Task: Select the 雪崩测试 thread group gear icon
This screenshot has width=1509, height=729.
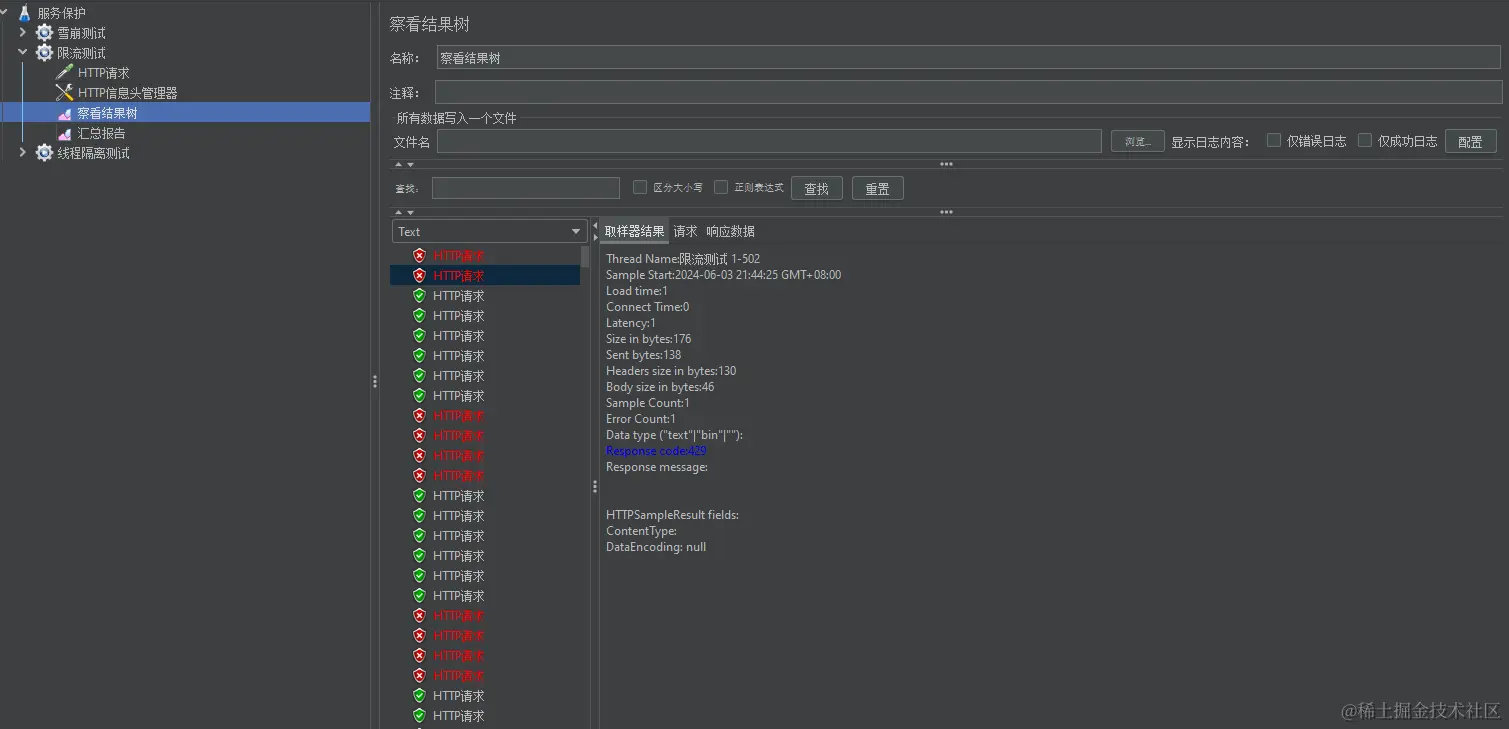Action: [x=44, y=33]
